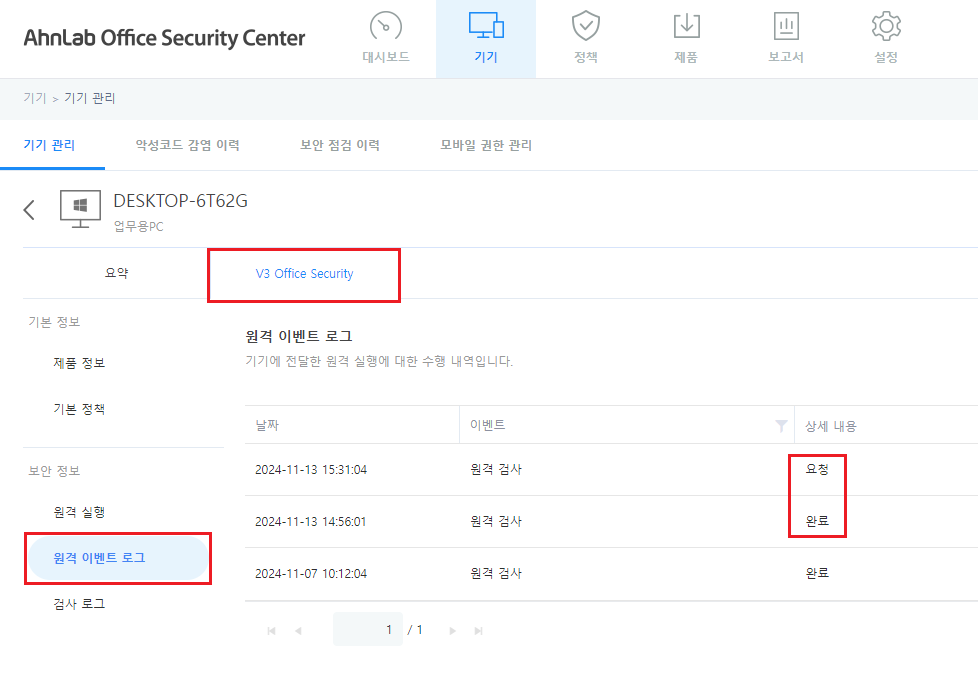Go to the next page arrow
Image resolution: width=978 pixels, height=688 pixels.
pyautogui.click(x=453, y=631)
